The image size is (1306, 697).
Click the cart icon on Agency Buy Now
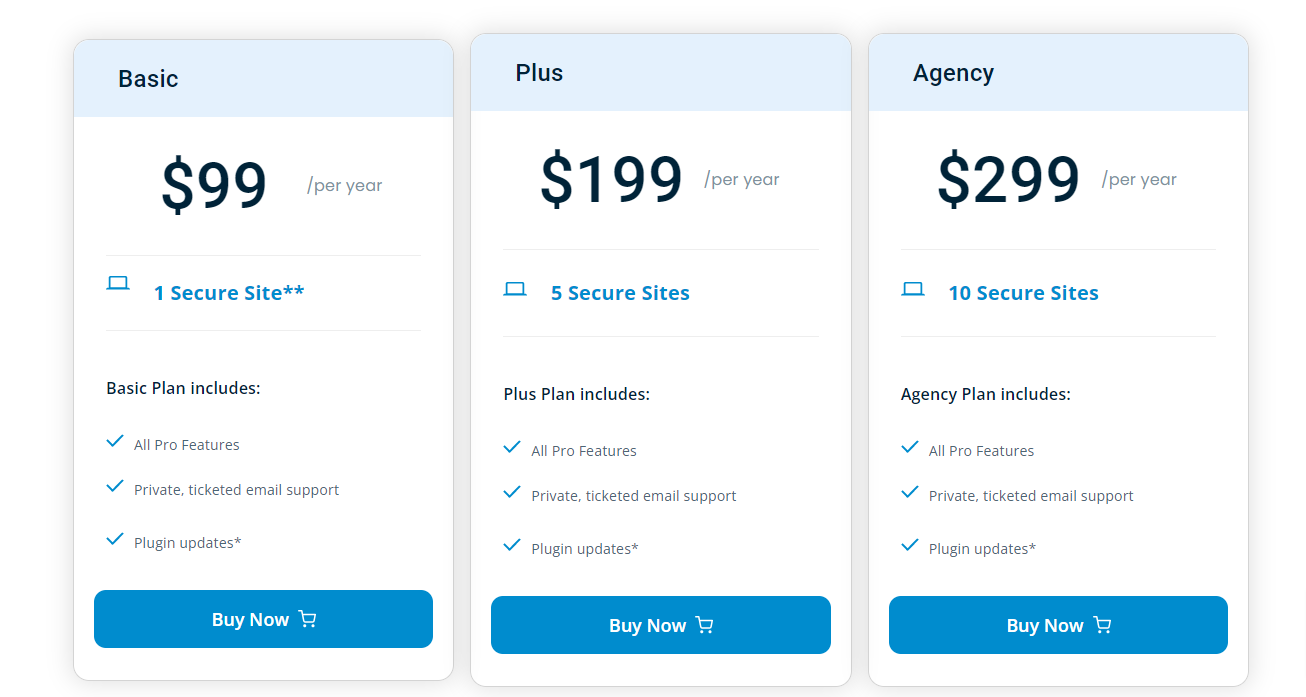[x=1102, y=625]
